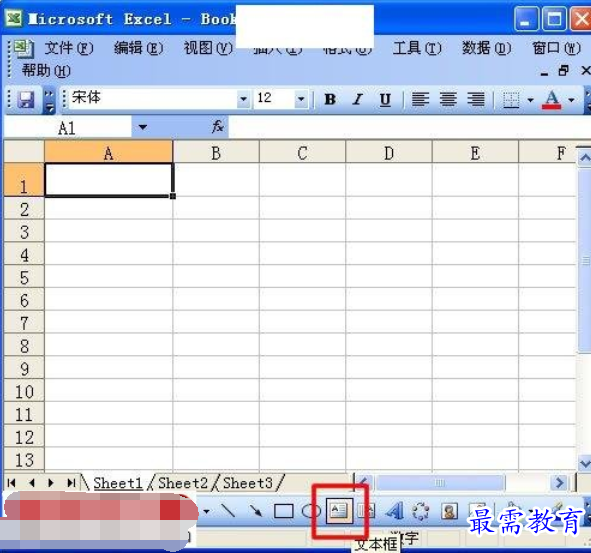The image size is (591, 553).
Task: Click the insert function fx icon
Action: tap(218, 126)
